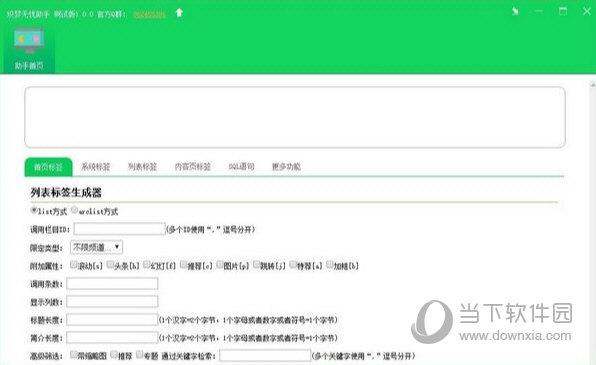Click the 标题长度 input field
Screen dimensions: 596x365
(112, 319)
